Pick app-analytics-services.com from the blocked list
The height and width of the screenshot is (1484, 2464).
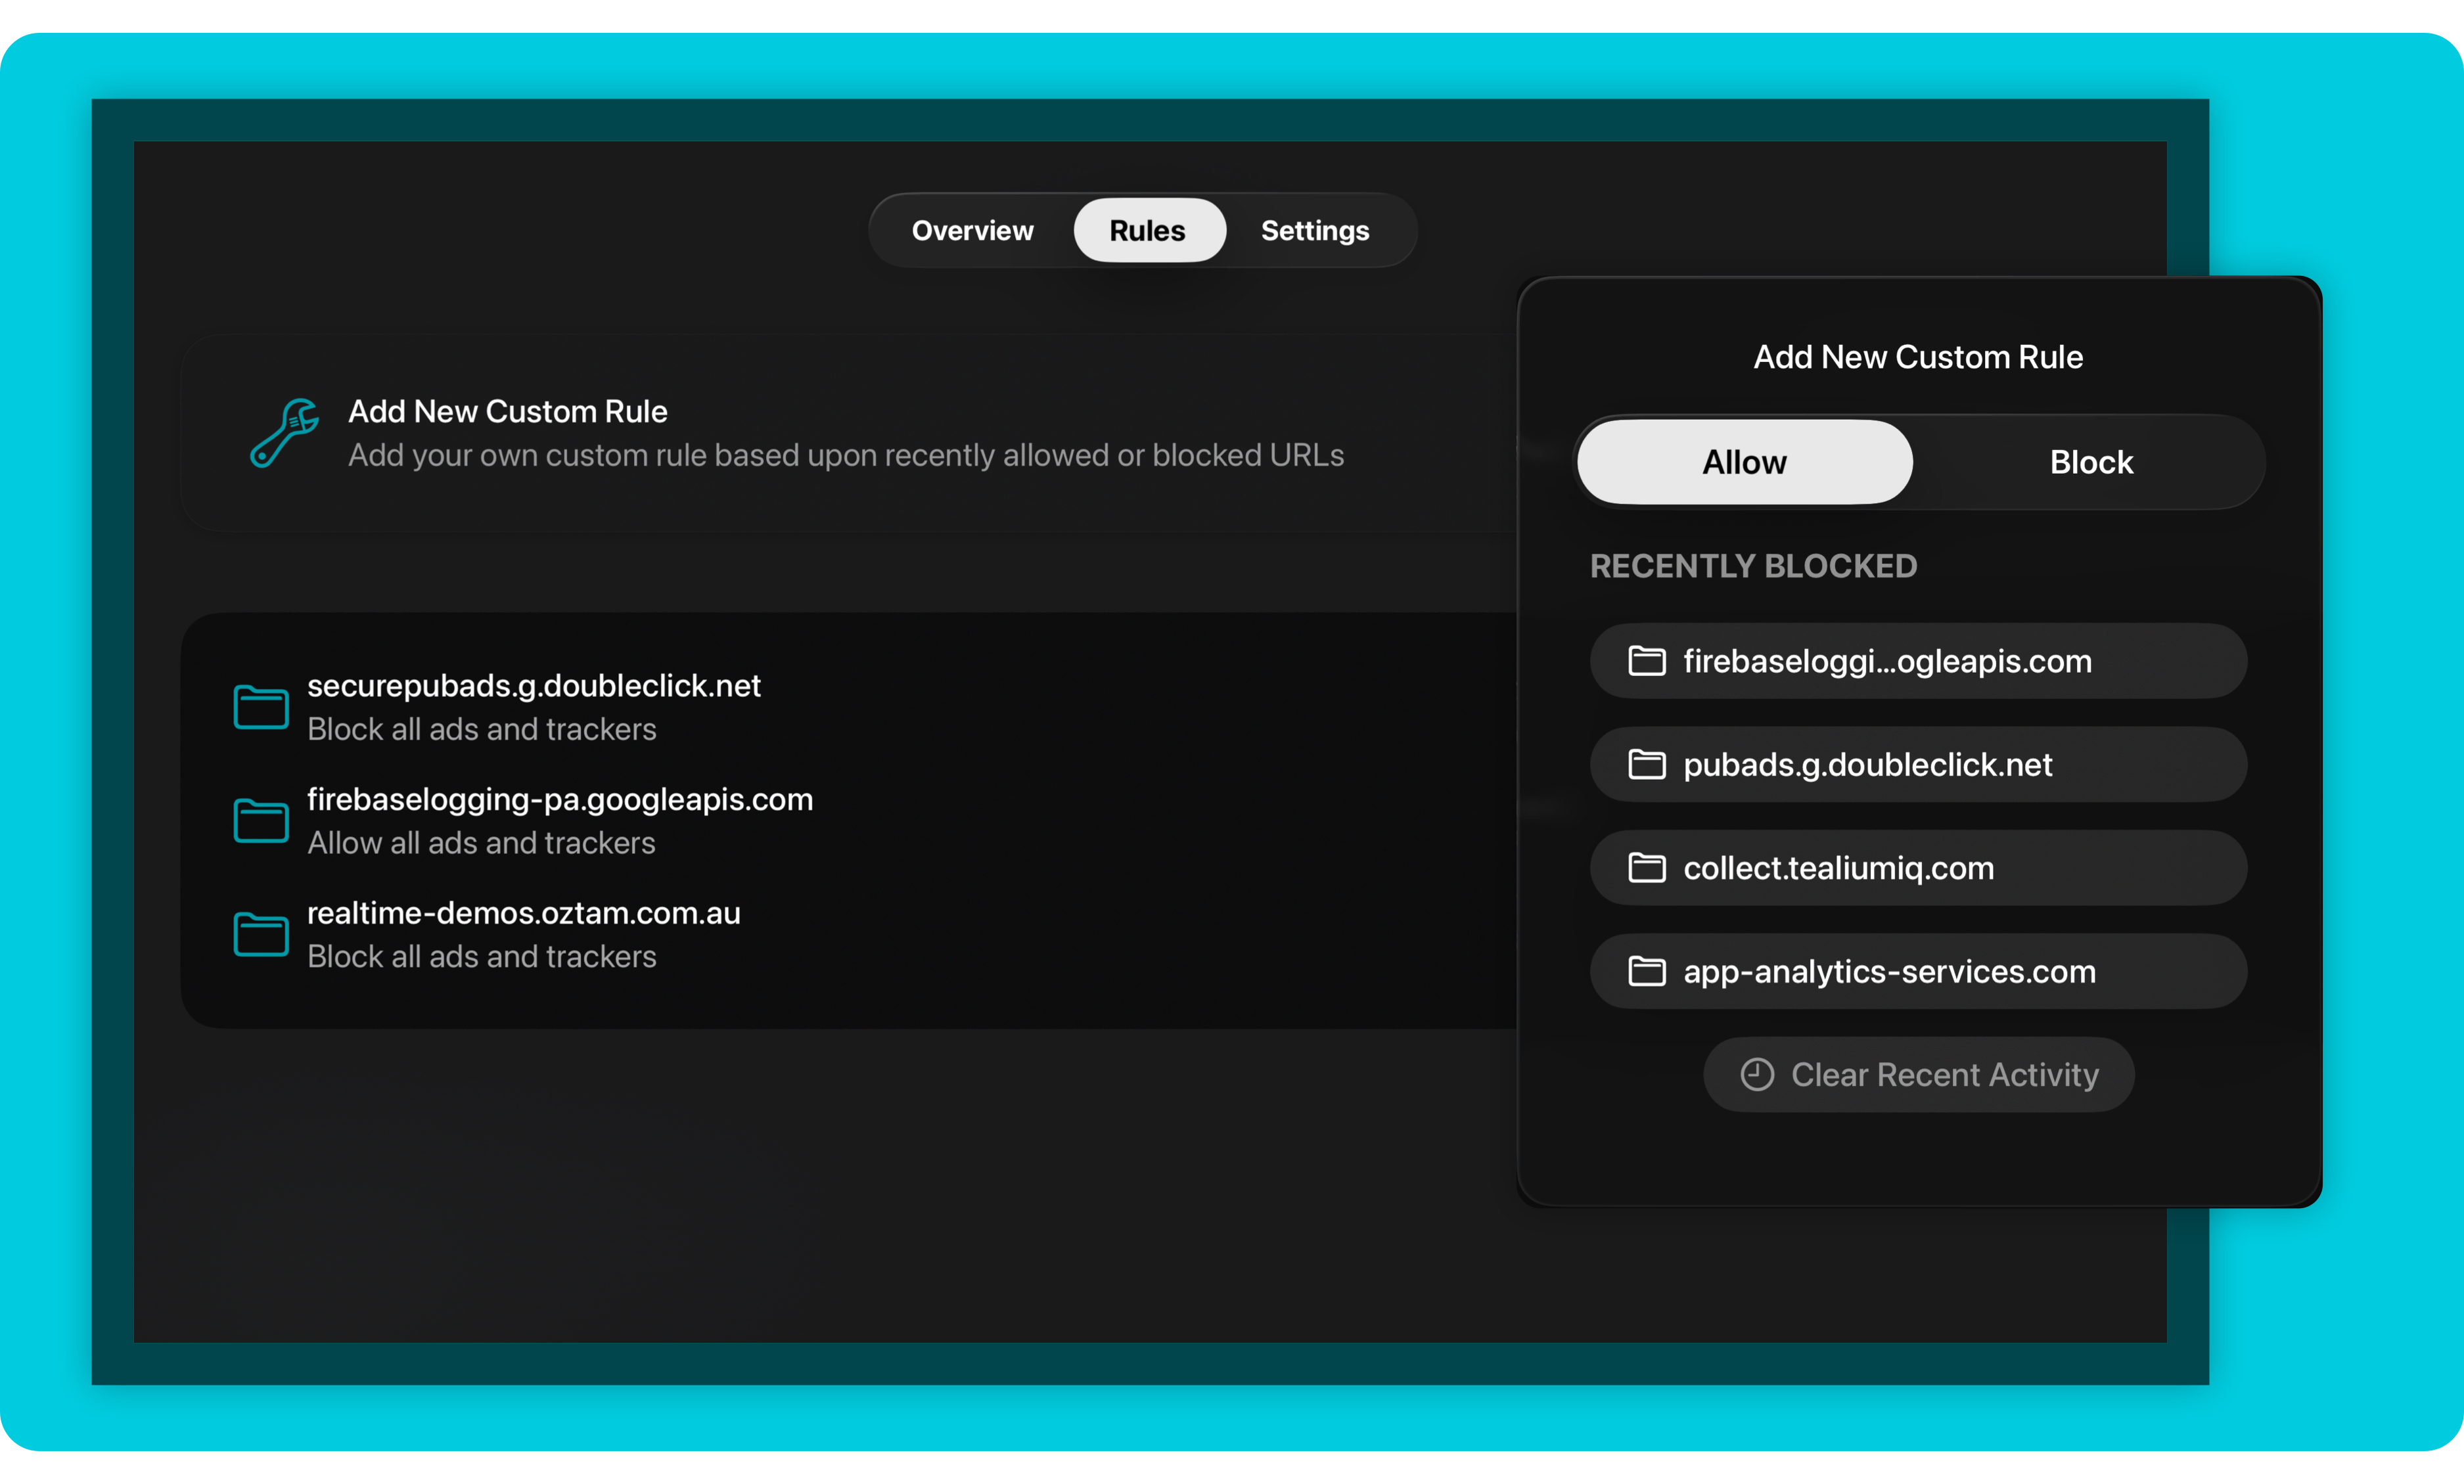pos(1918,971)
